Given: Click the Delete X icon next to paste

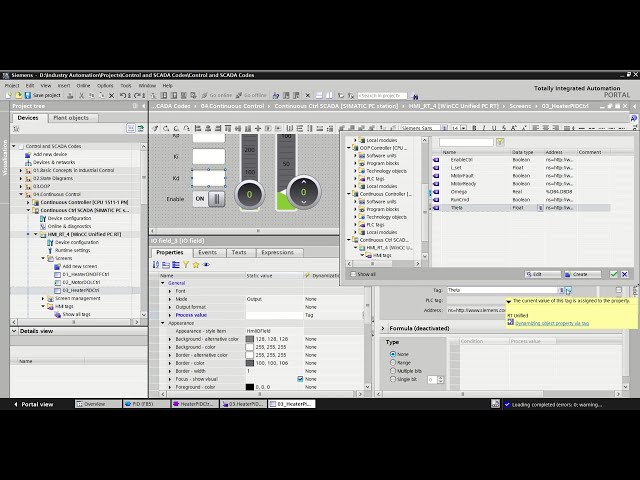Looking at the screenshot, I should (111, 96).
